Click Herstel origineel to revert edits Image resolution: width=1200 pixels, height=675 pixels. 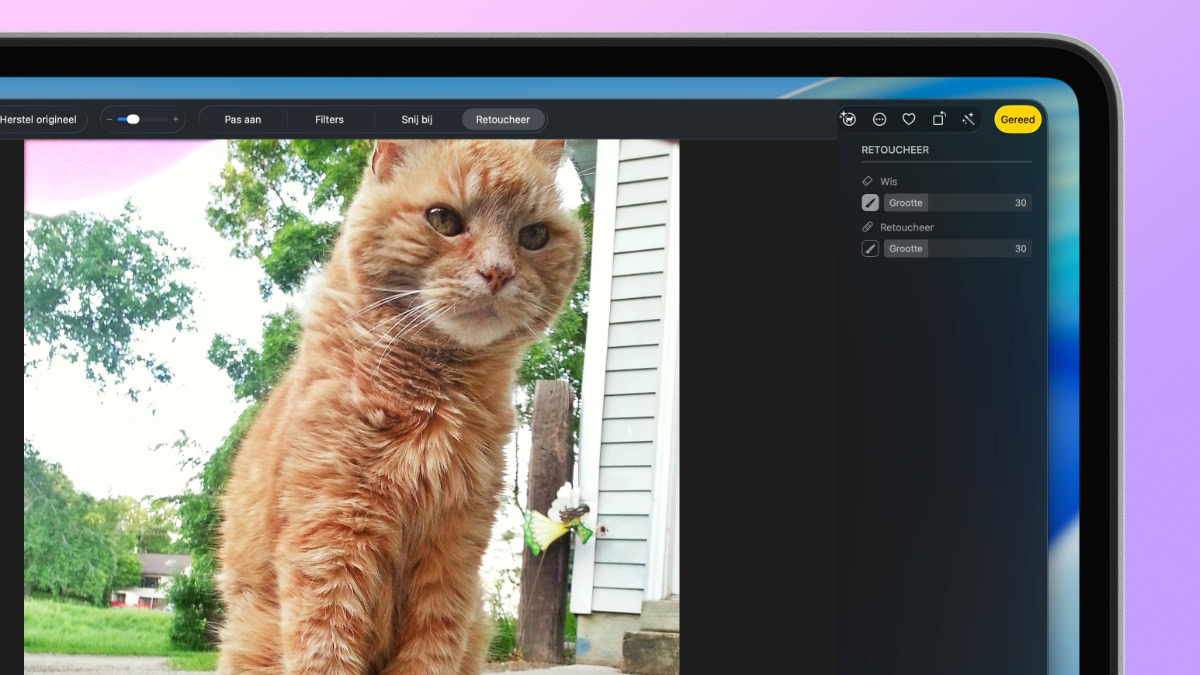point(40,119)
